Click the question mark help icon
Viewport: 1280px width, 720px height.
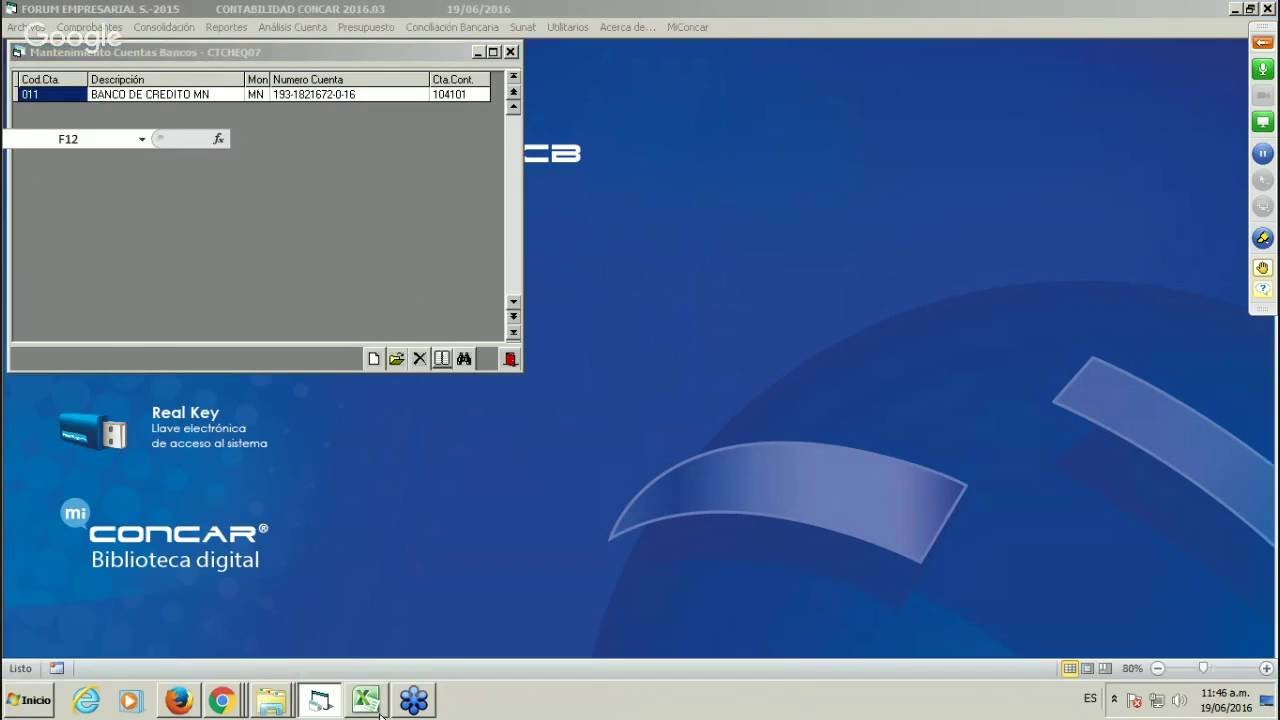(1263, 289)
